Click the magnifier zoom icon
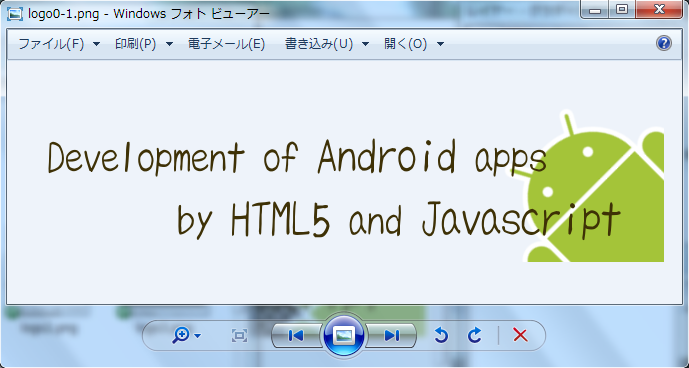 [x=180, y=336]
